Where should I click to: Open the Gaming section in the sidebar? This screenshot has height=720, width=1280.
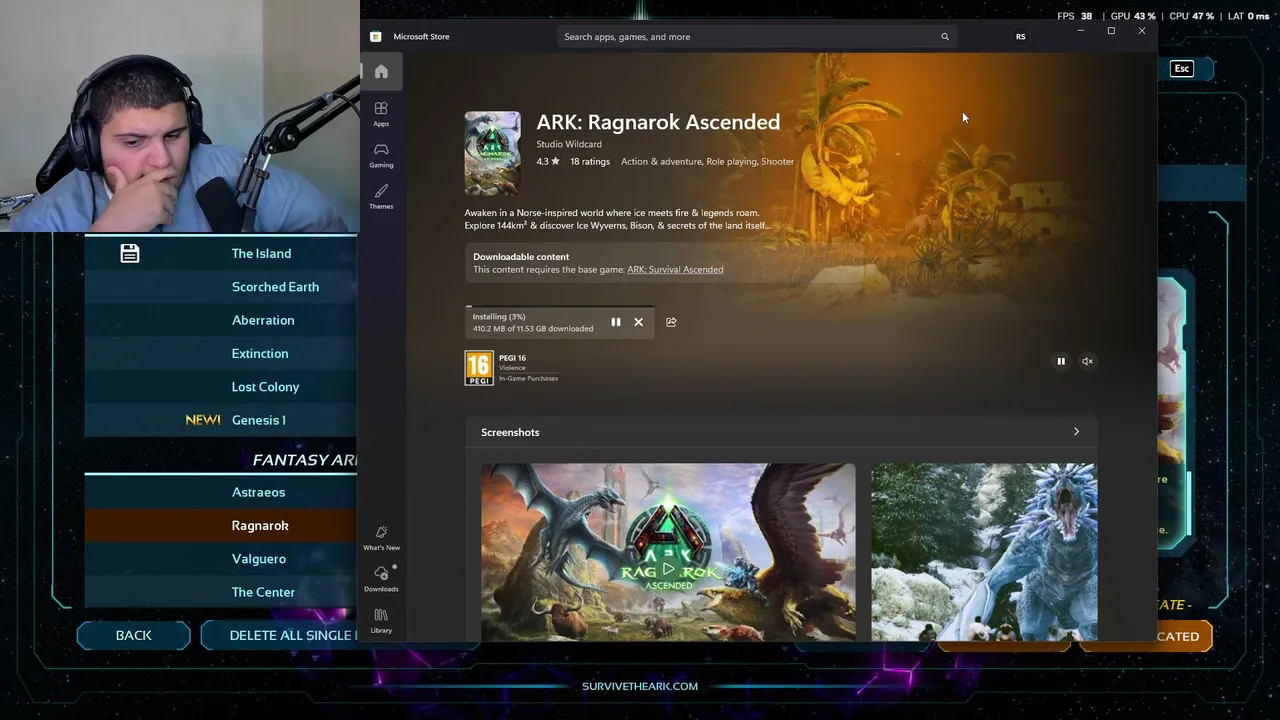click(x=381, y=155)
